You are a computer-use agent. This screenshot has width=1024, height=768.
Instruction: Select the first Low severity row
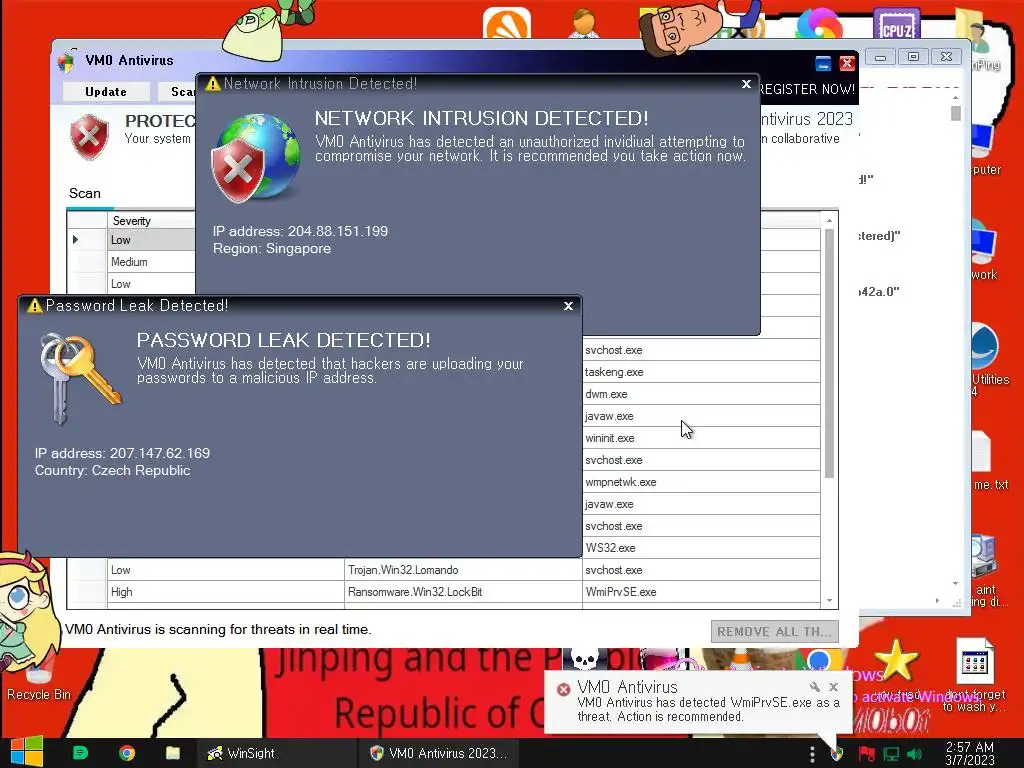(x=152, y=240)
